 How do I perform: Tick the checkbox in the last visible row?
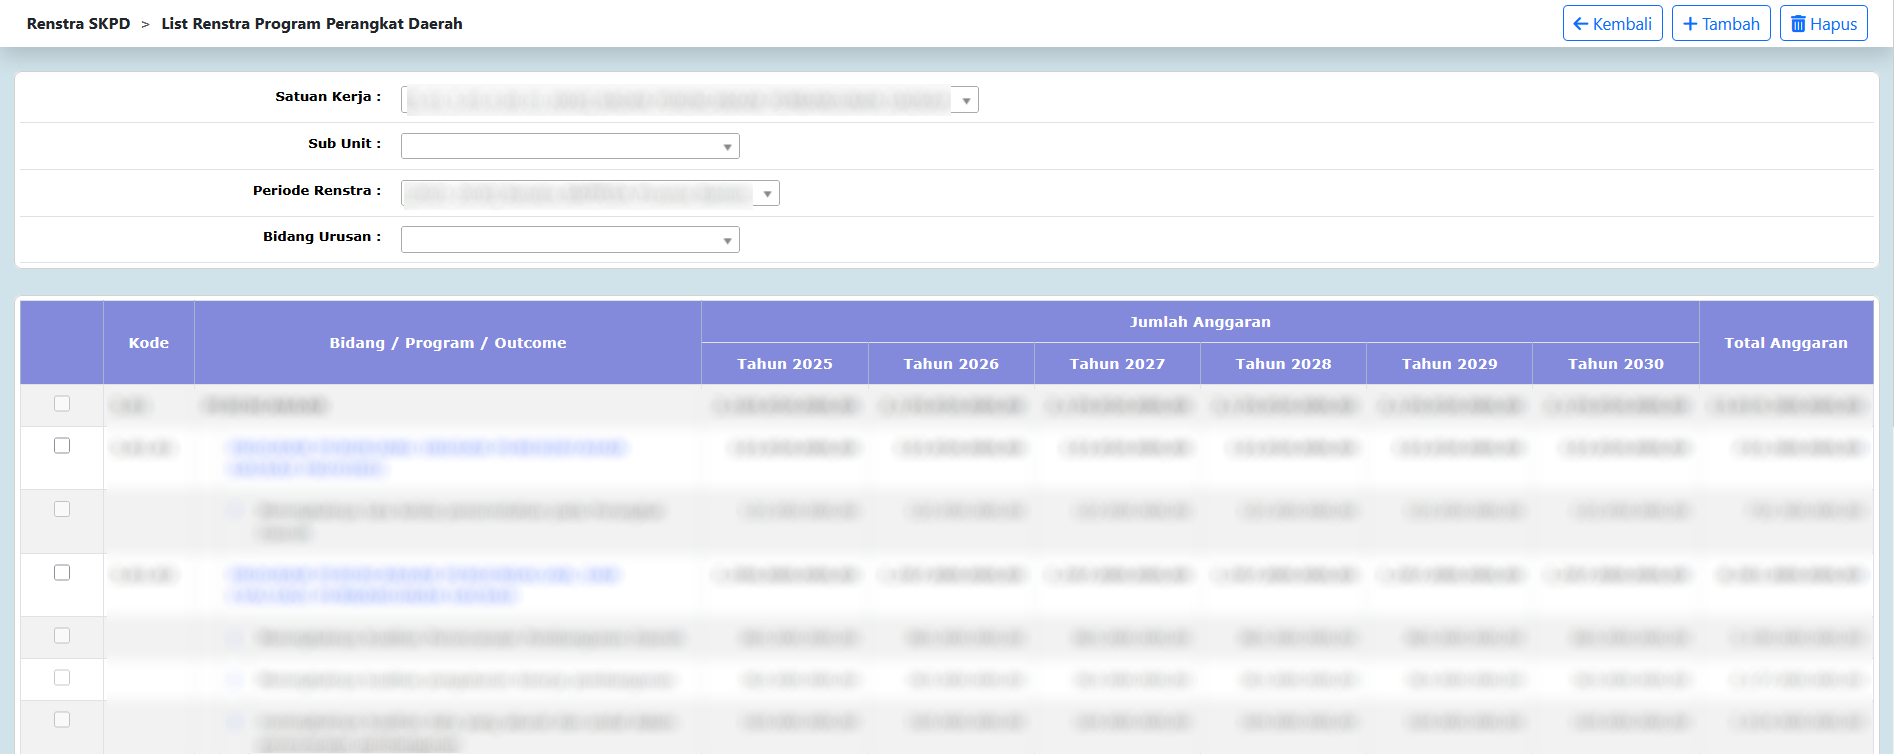62,720
